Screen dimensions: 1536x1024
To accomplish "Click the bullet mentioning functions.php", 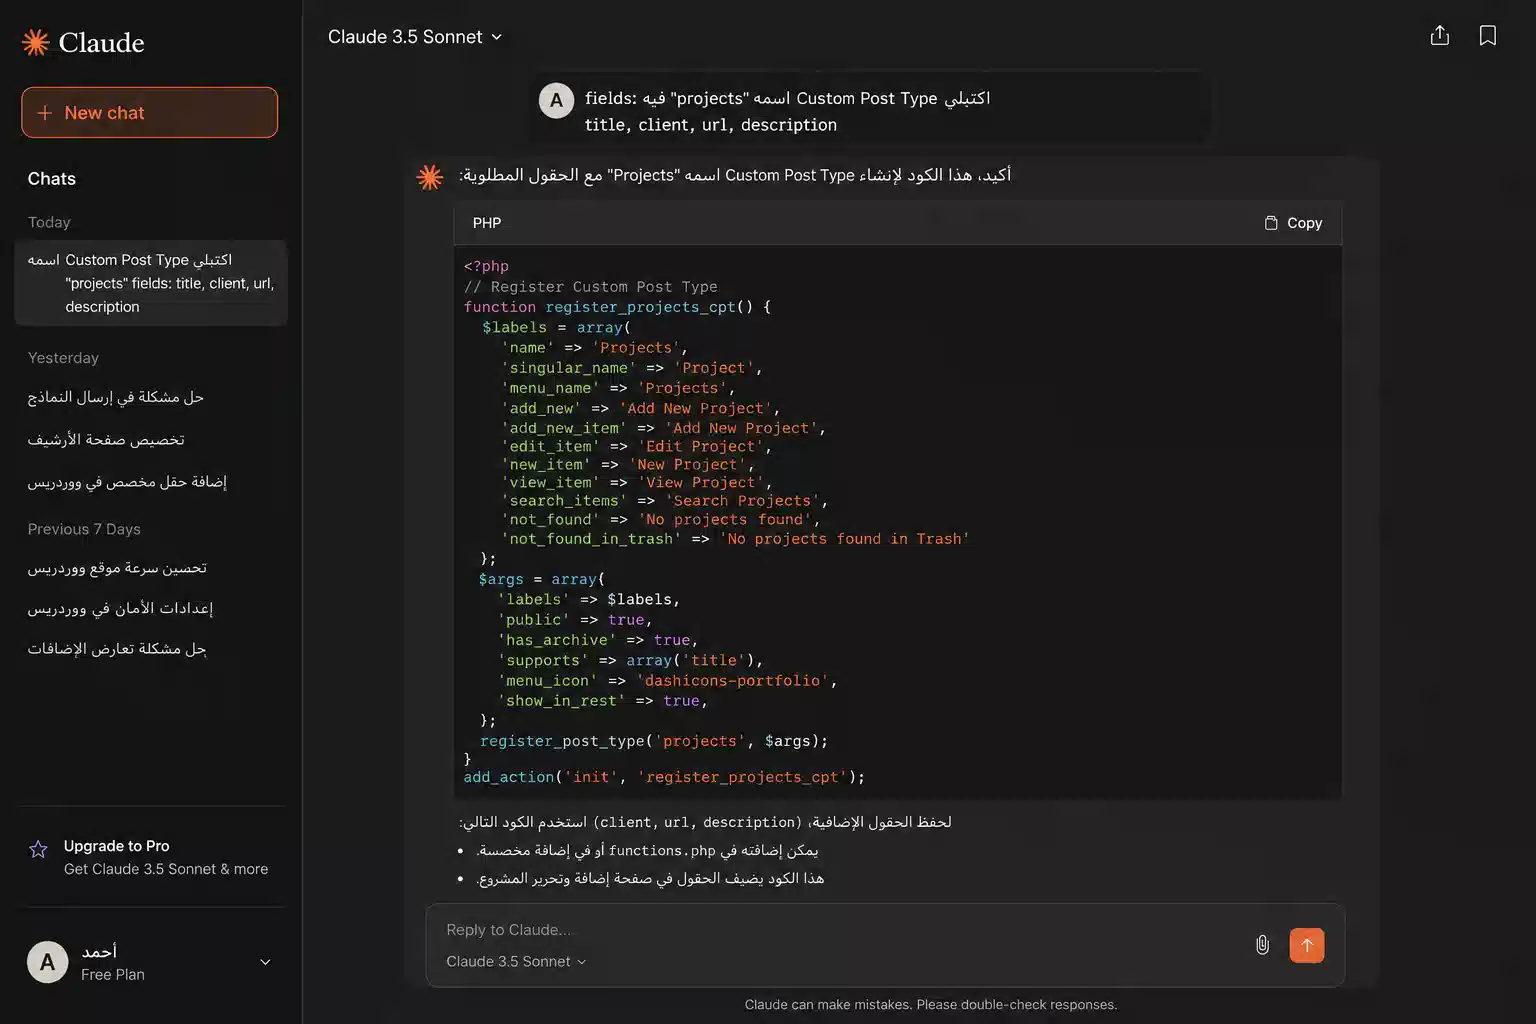I will 648,851.
